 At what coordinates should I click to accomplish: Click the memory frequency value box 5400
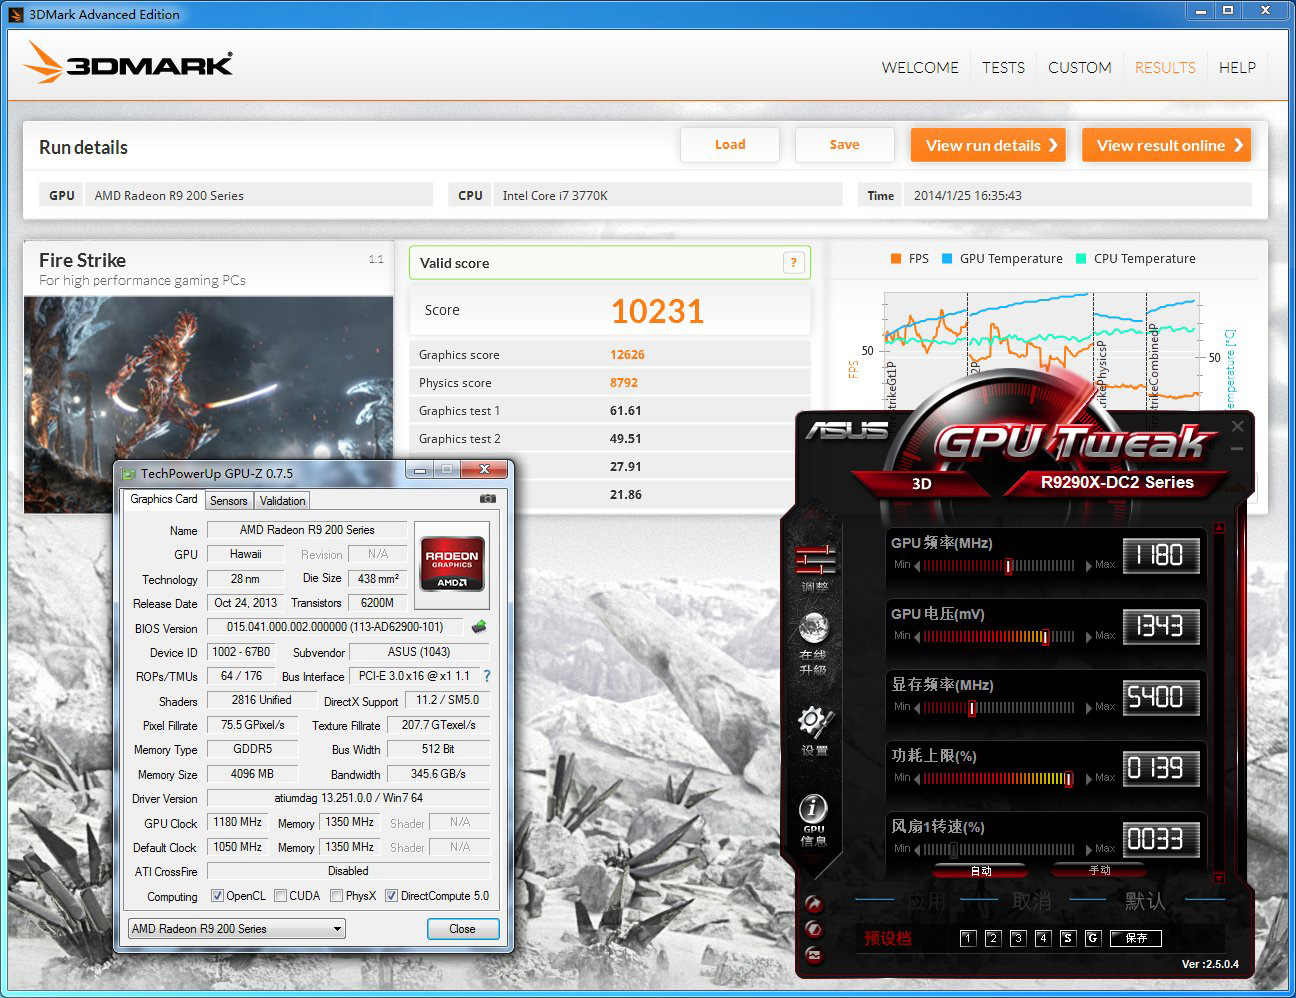pyautogui.click(x=1160, y=697)
